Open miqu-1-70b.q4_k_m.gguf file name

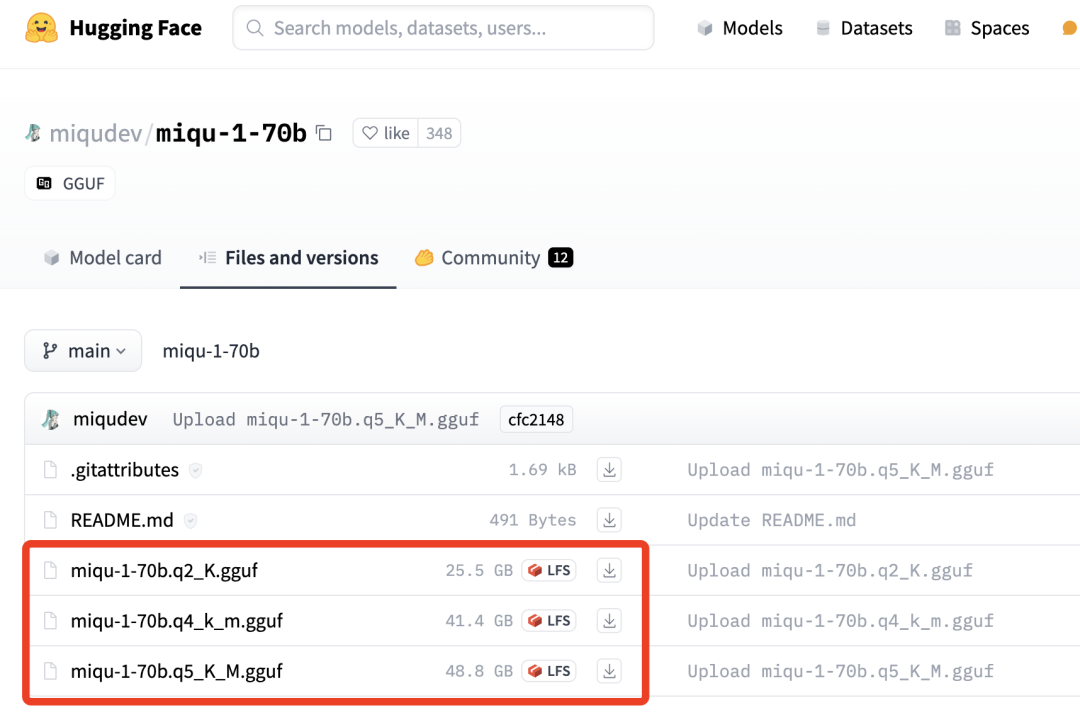click(x=176, y=621)
